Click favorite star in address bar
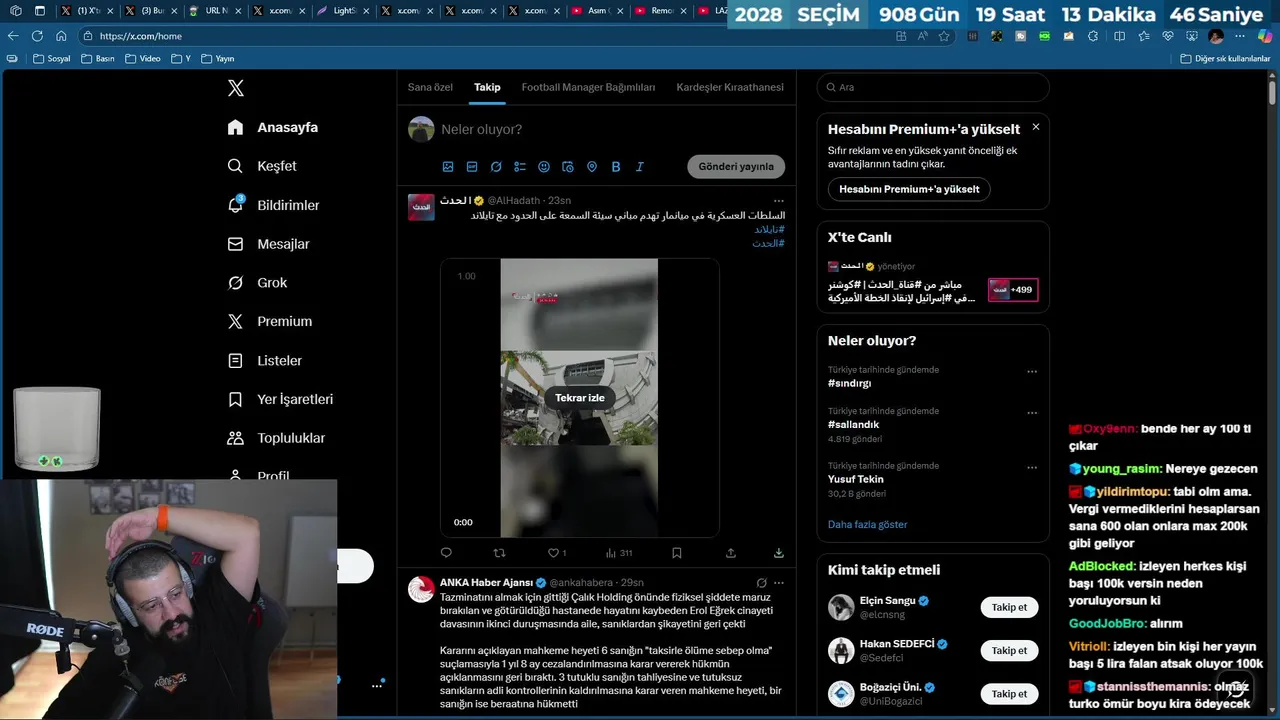The image size is (1280, 720). tap(944, 36)
